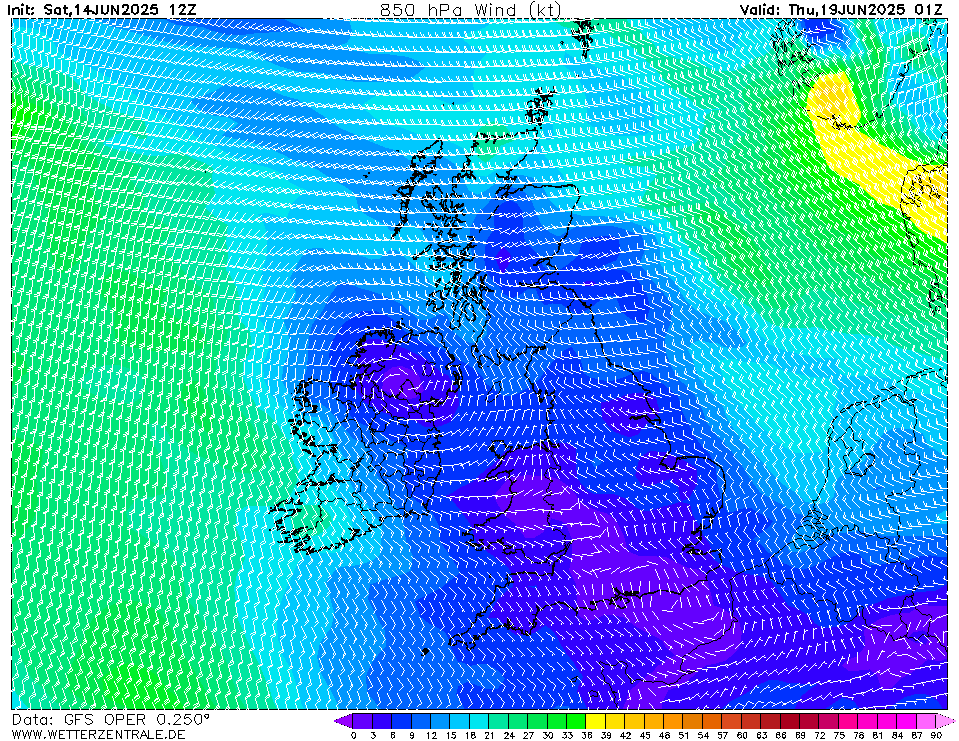
Task: Click the purple left arrow of the color bar
Action: (343, 721)
